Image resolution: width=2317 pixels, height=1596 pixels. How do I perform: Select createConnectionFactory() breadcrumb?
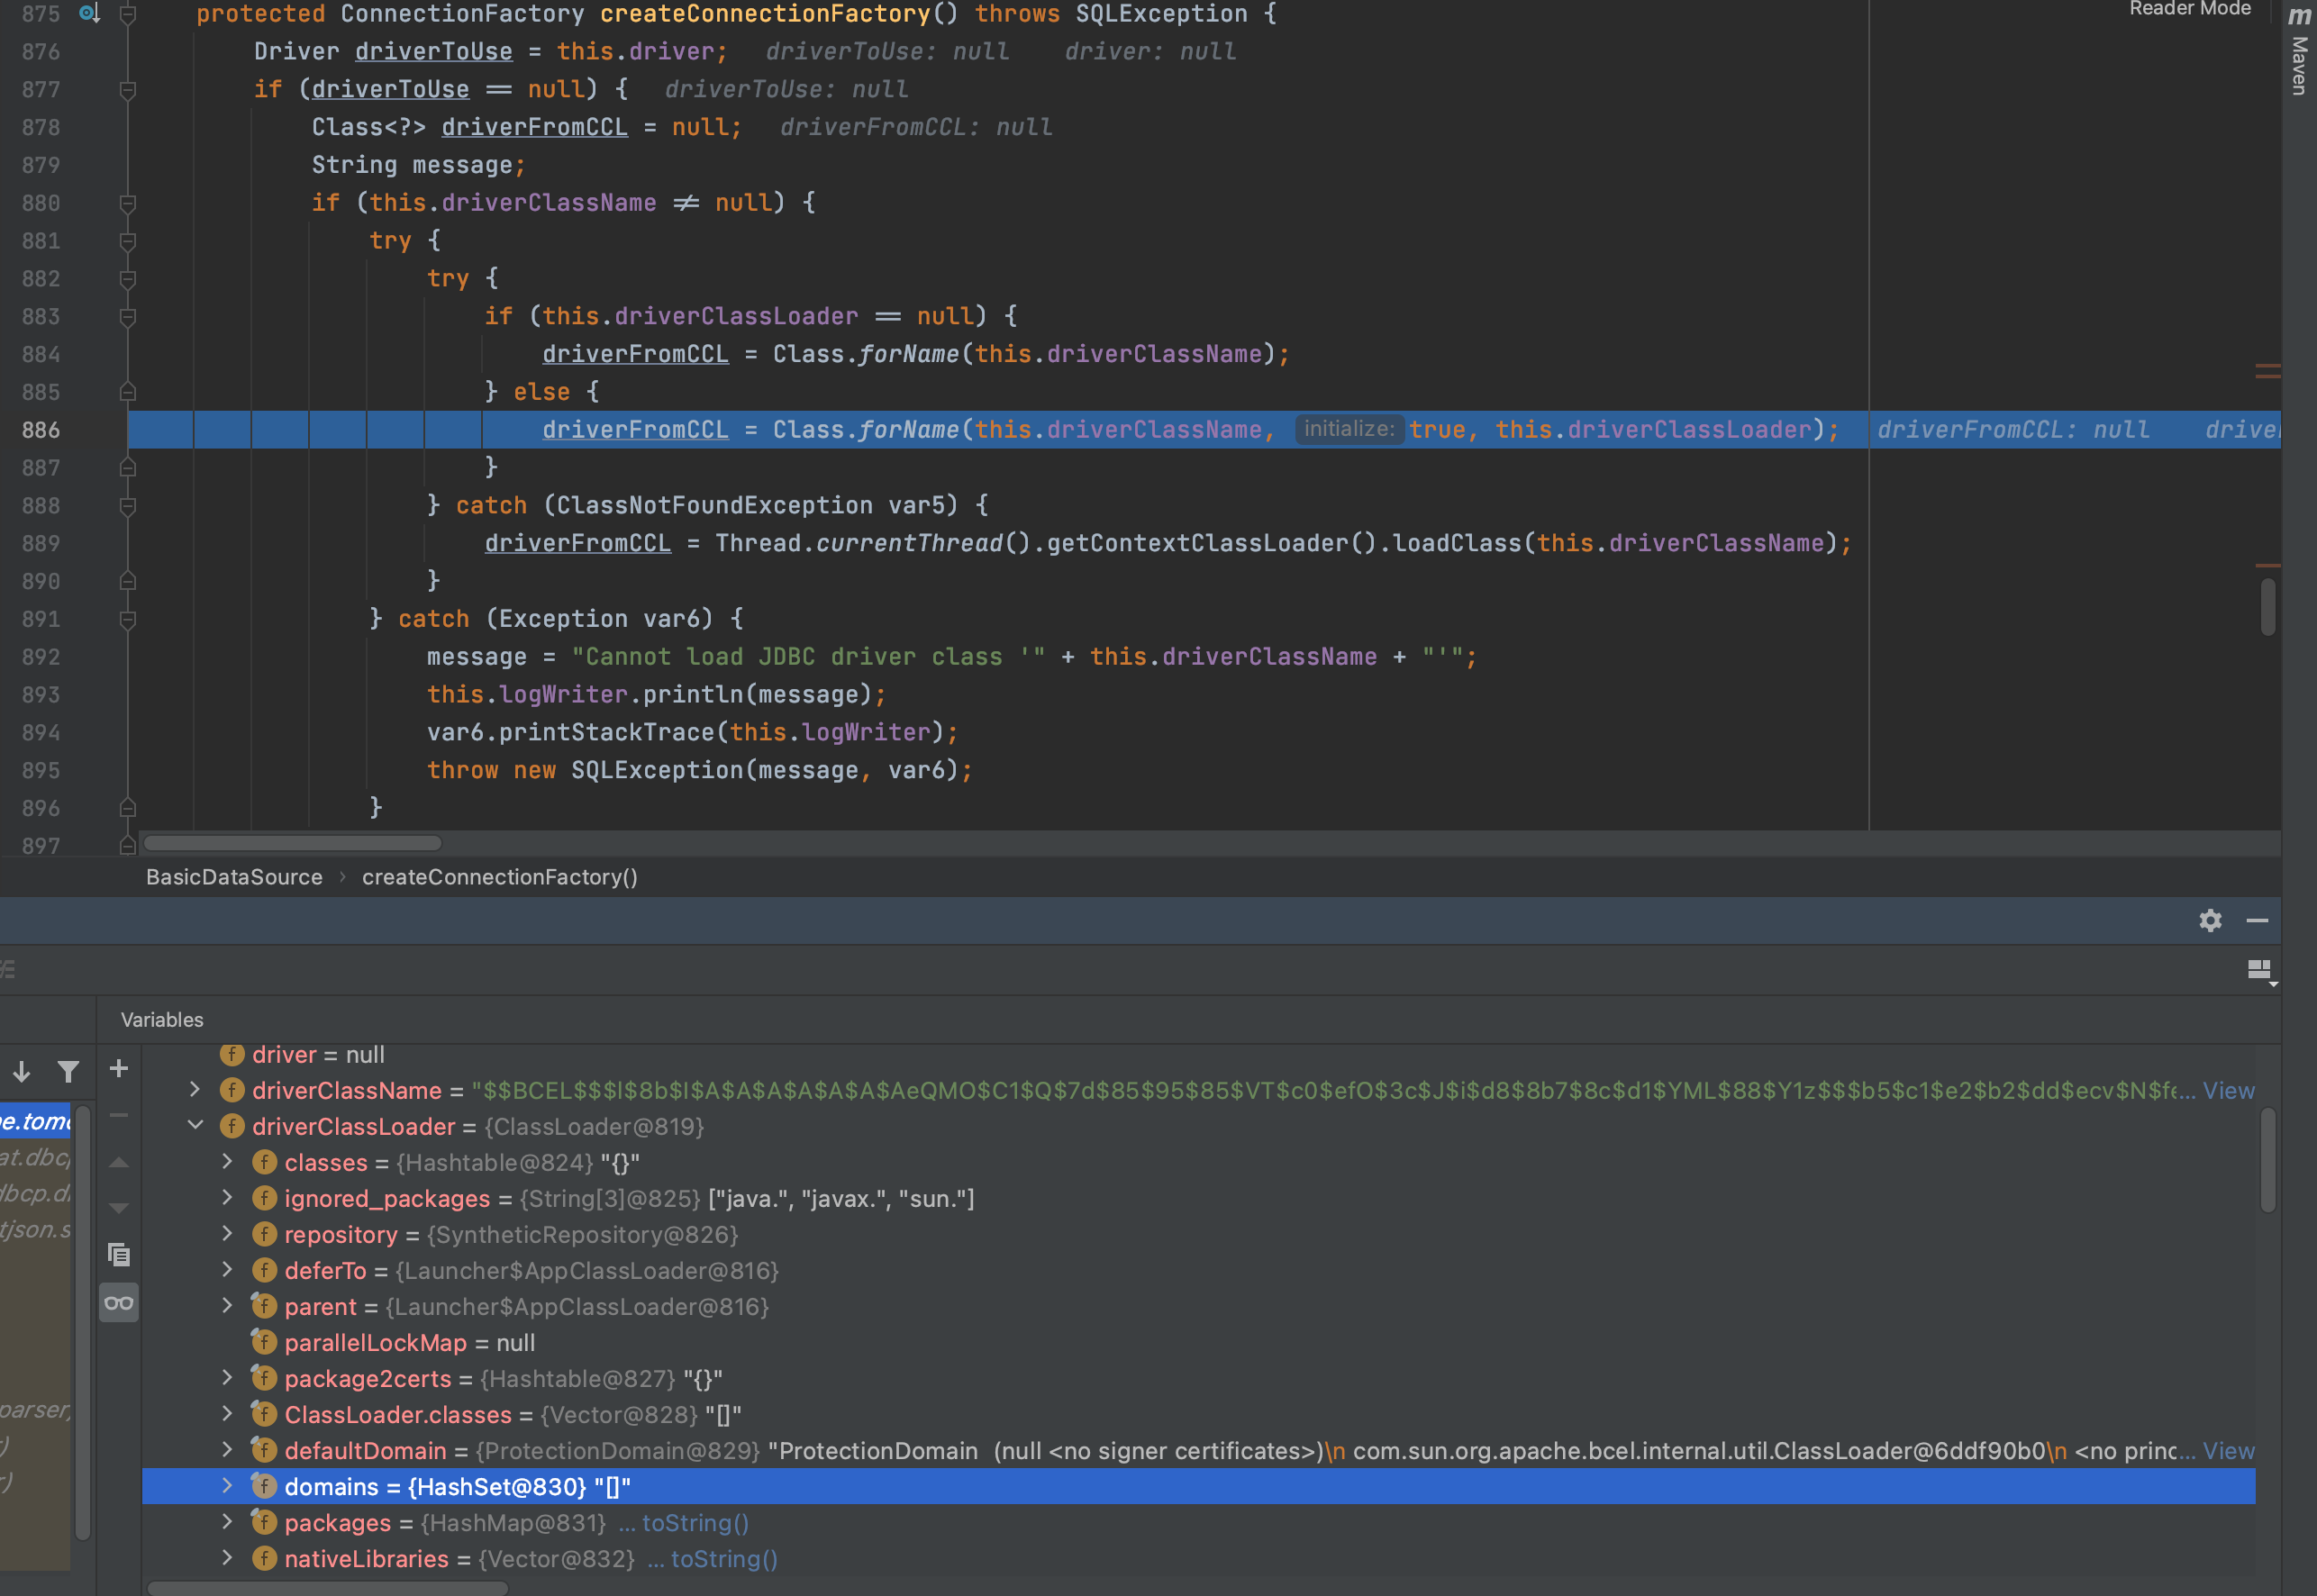(500, 877)
